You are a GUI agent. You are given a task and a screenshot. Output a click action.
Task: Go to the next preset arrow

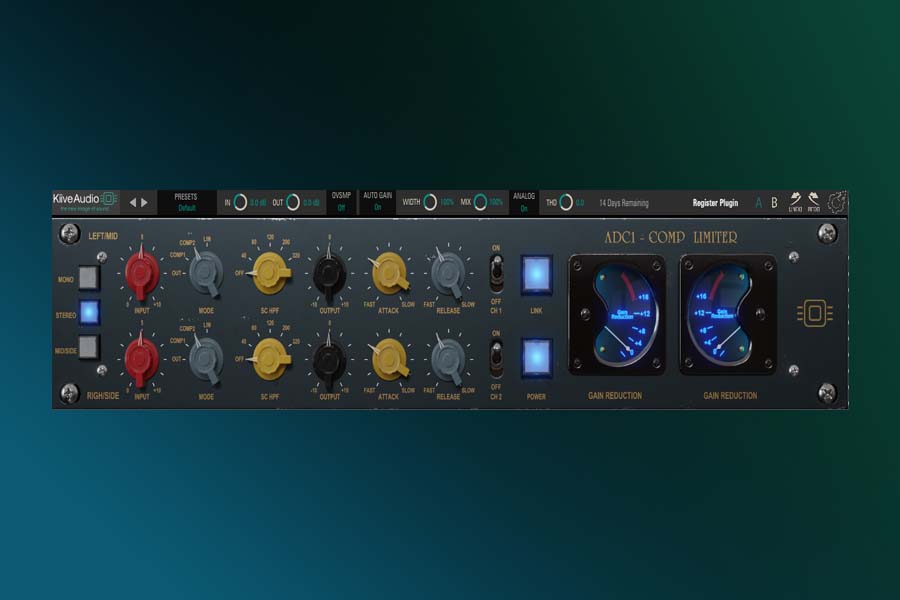[x=145, y=202]
